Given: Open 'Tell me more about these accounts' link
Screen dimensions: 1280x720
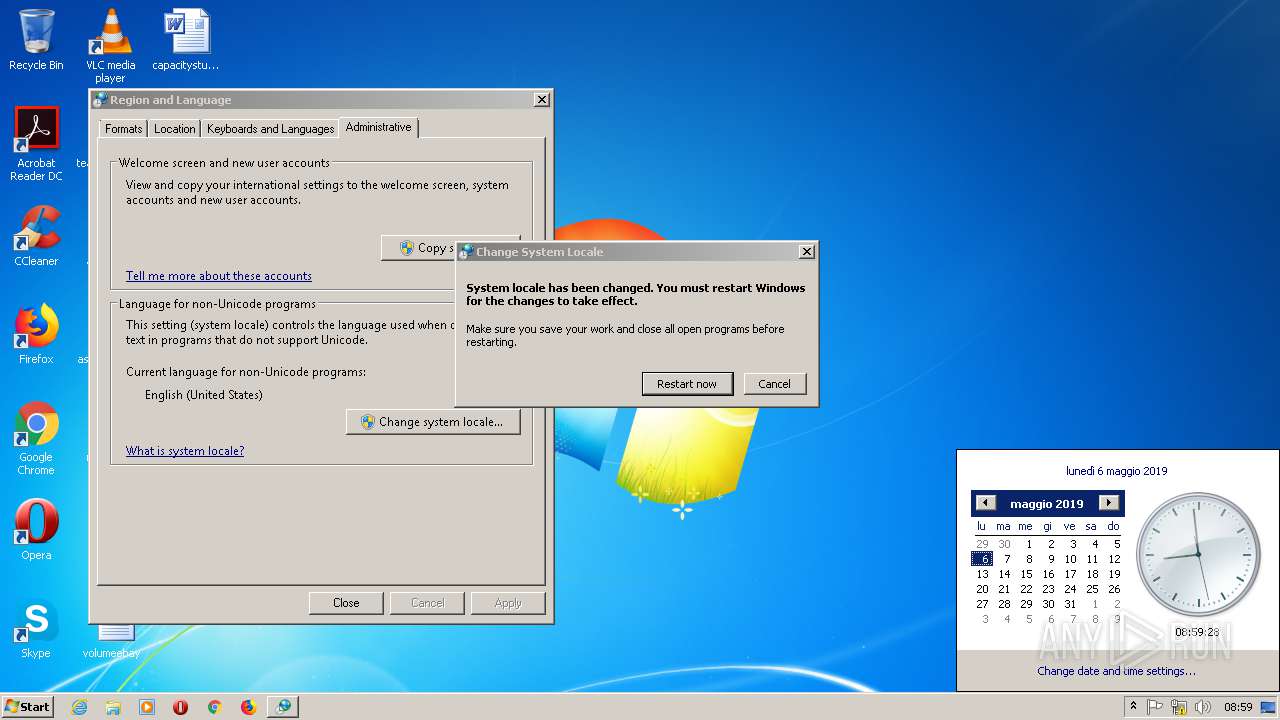Looking at the screenshot, I should pos(219,276).
